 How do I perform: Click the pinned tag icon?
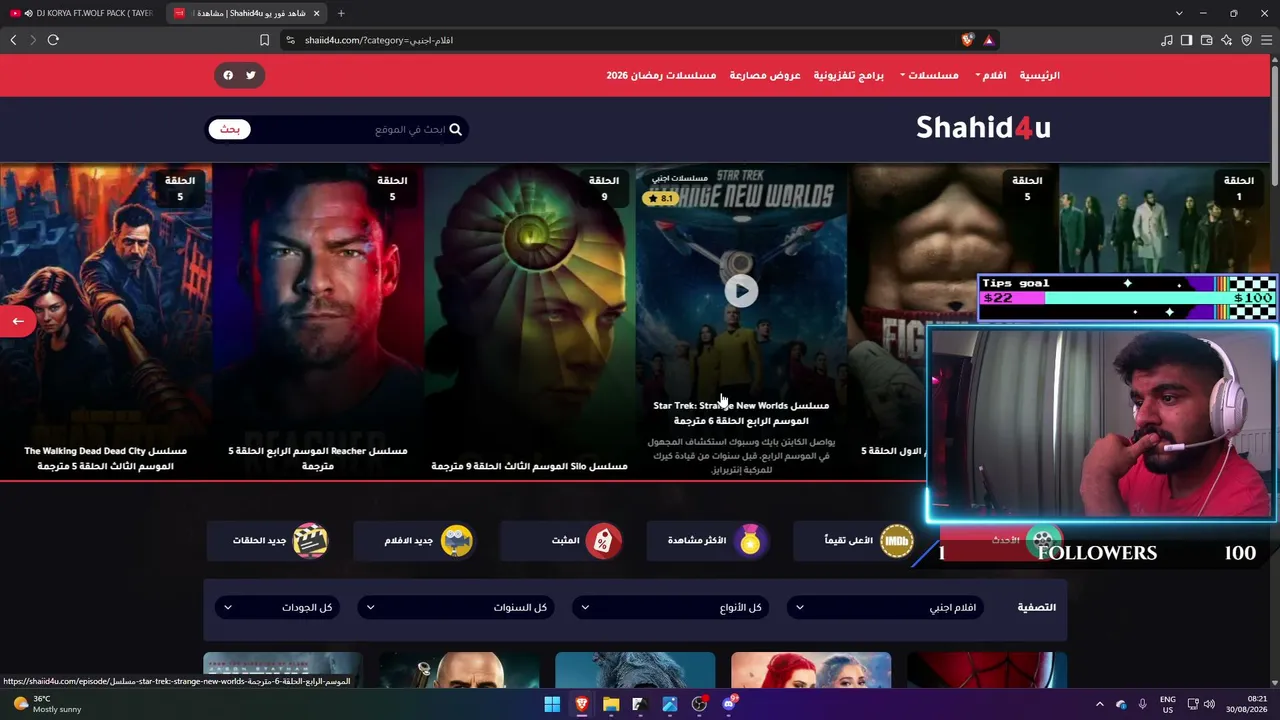point(603,541)
